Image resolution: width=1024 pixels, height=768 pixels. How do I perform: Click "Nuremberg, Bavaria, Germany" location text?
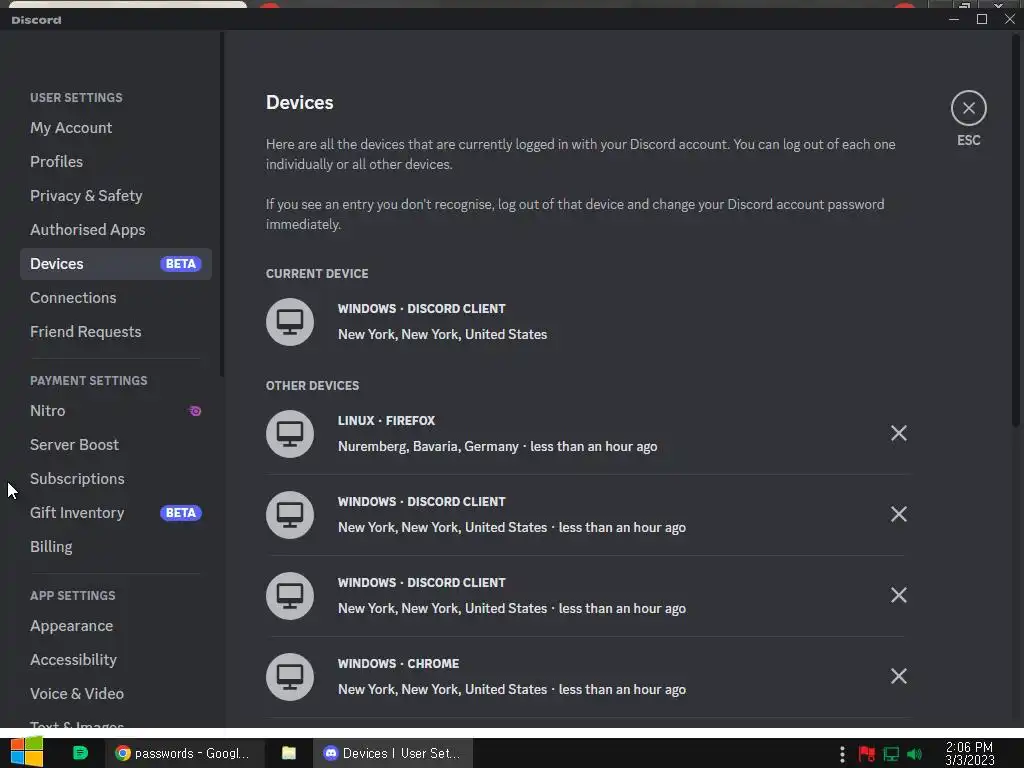(428, 447)
